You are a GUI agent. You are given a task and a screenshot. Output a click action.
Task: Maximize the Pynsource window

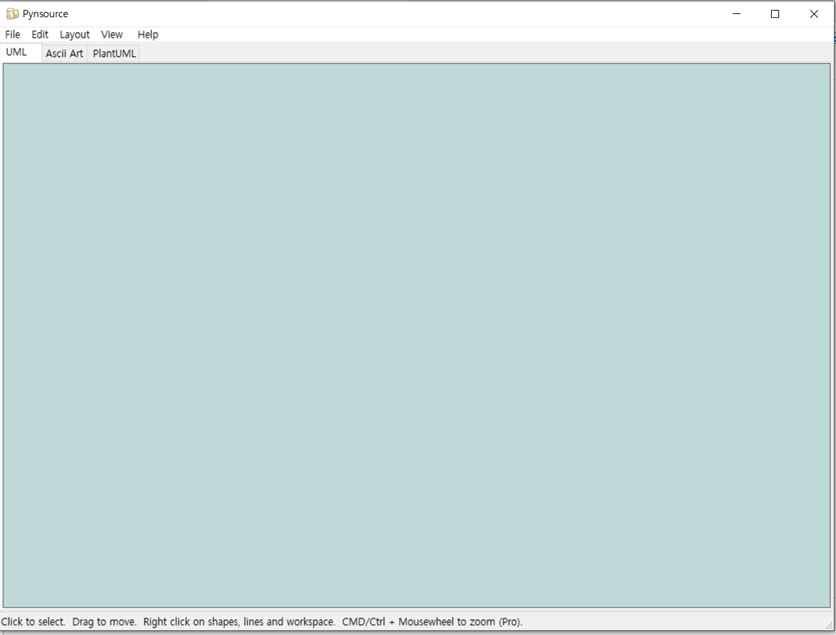tap(775, 14)
